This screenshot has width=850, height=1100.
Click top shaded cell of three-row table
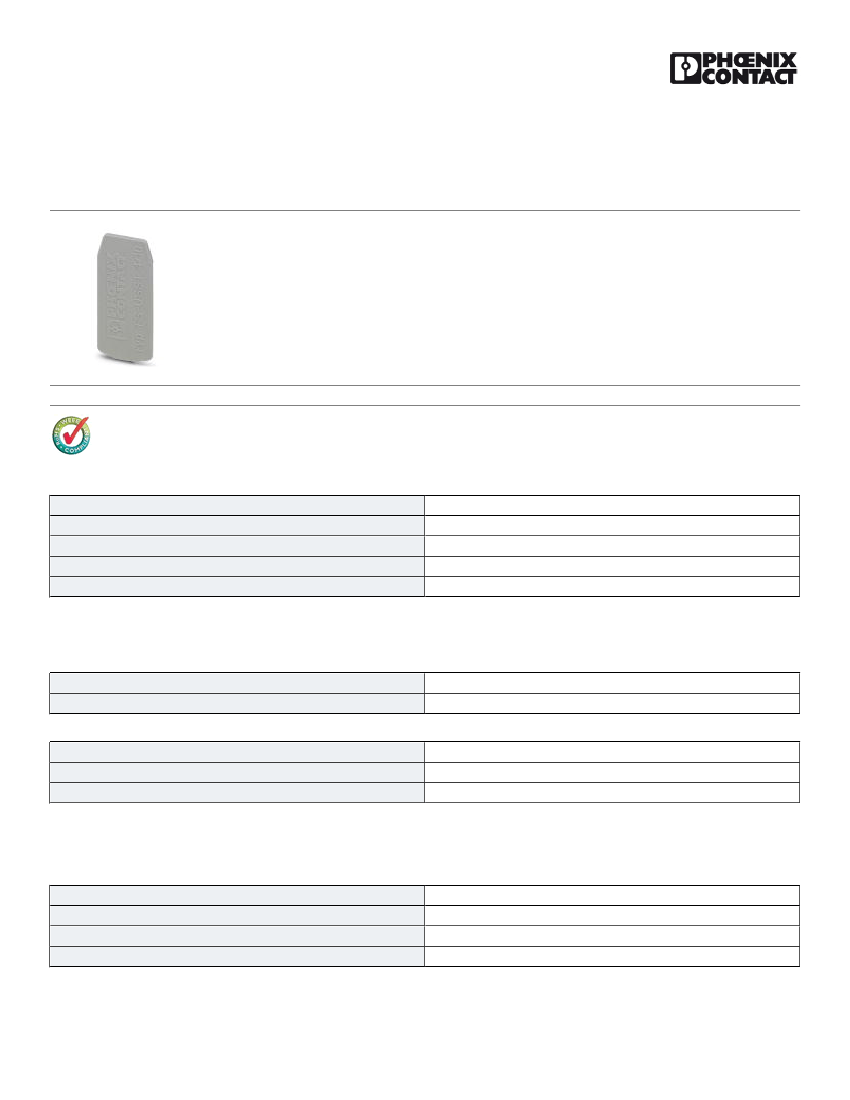[237, 752]
